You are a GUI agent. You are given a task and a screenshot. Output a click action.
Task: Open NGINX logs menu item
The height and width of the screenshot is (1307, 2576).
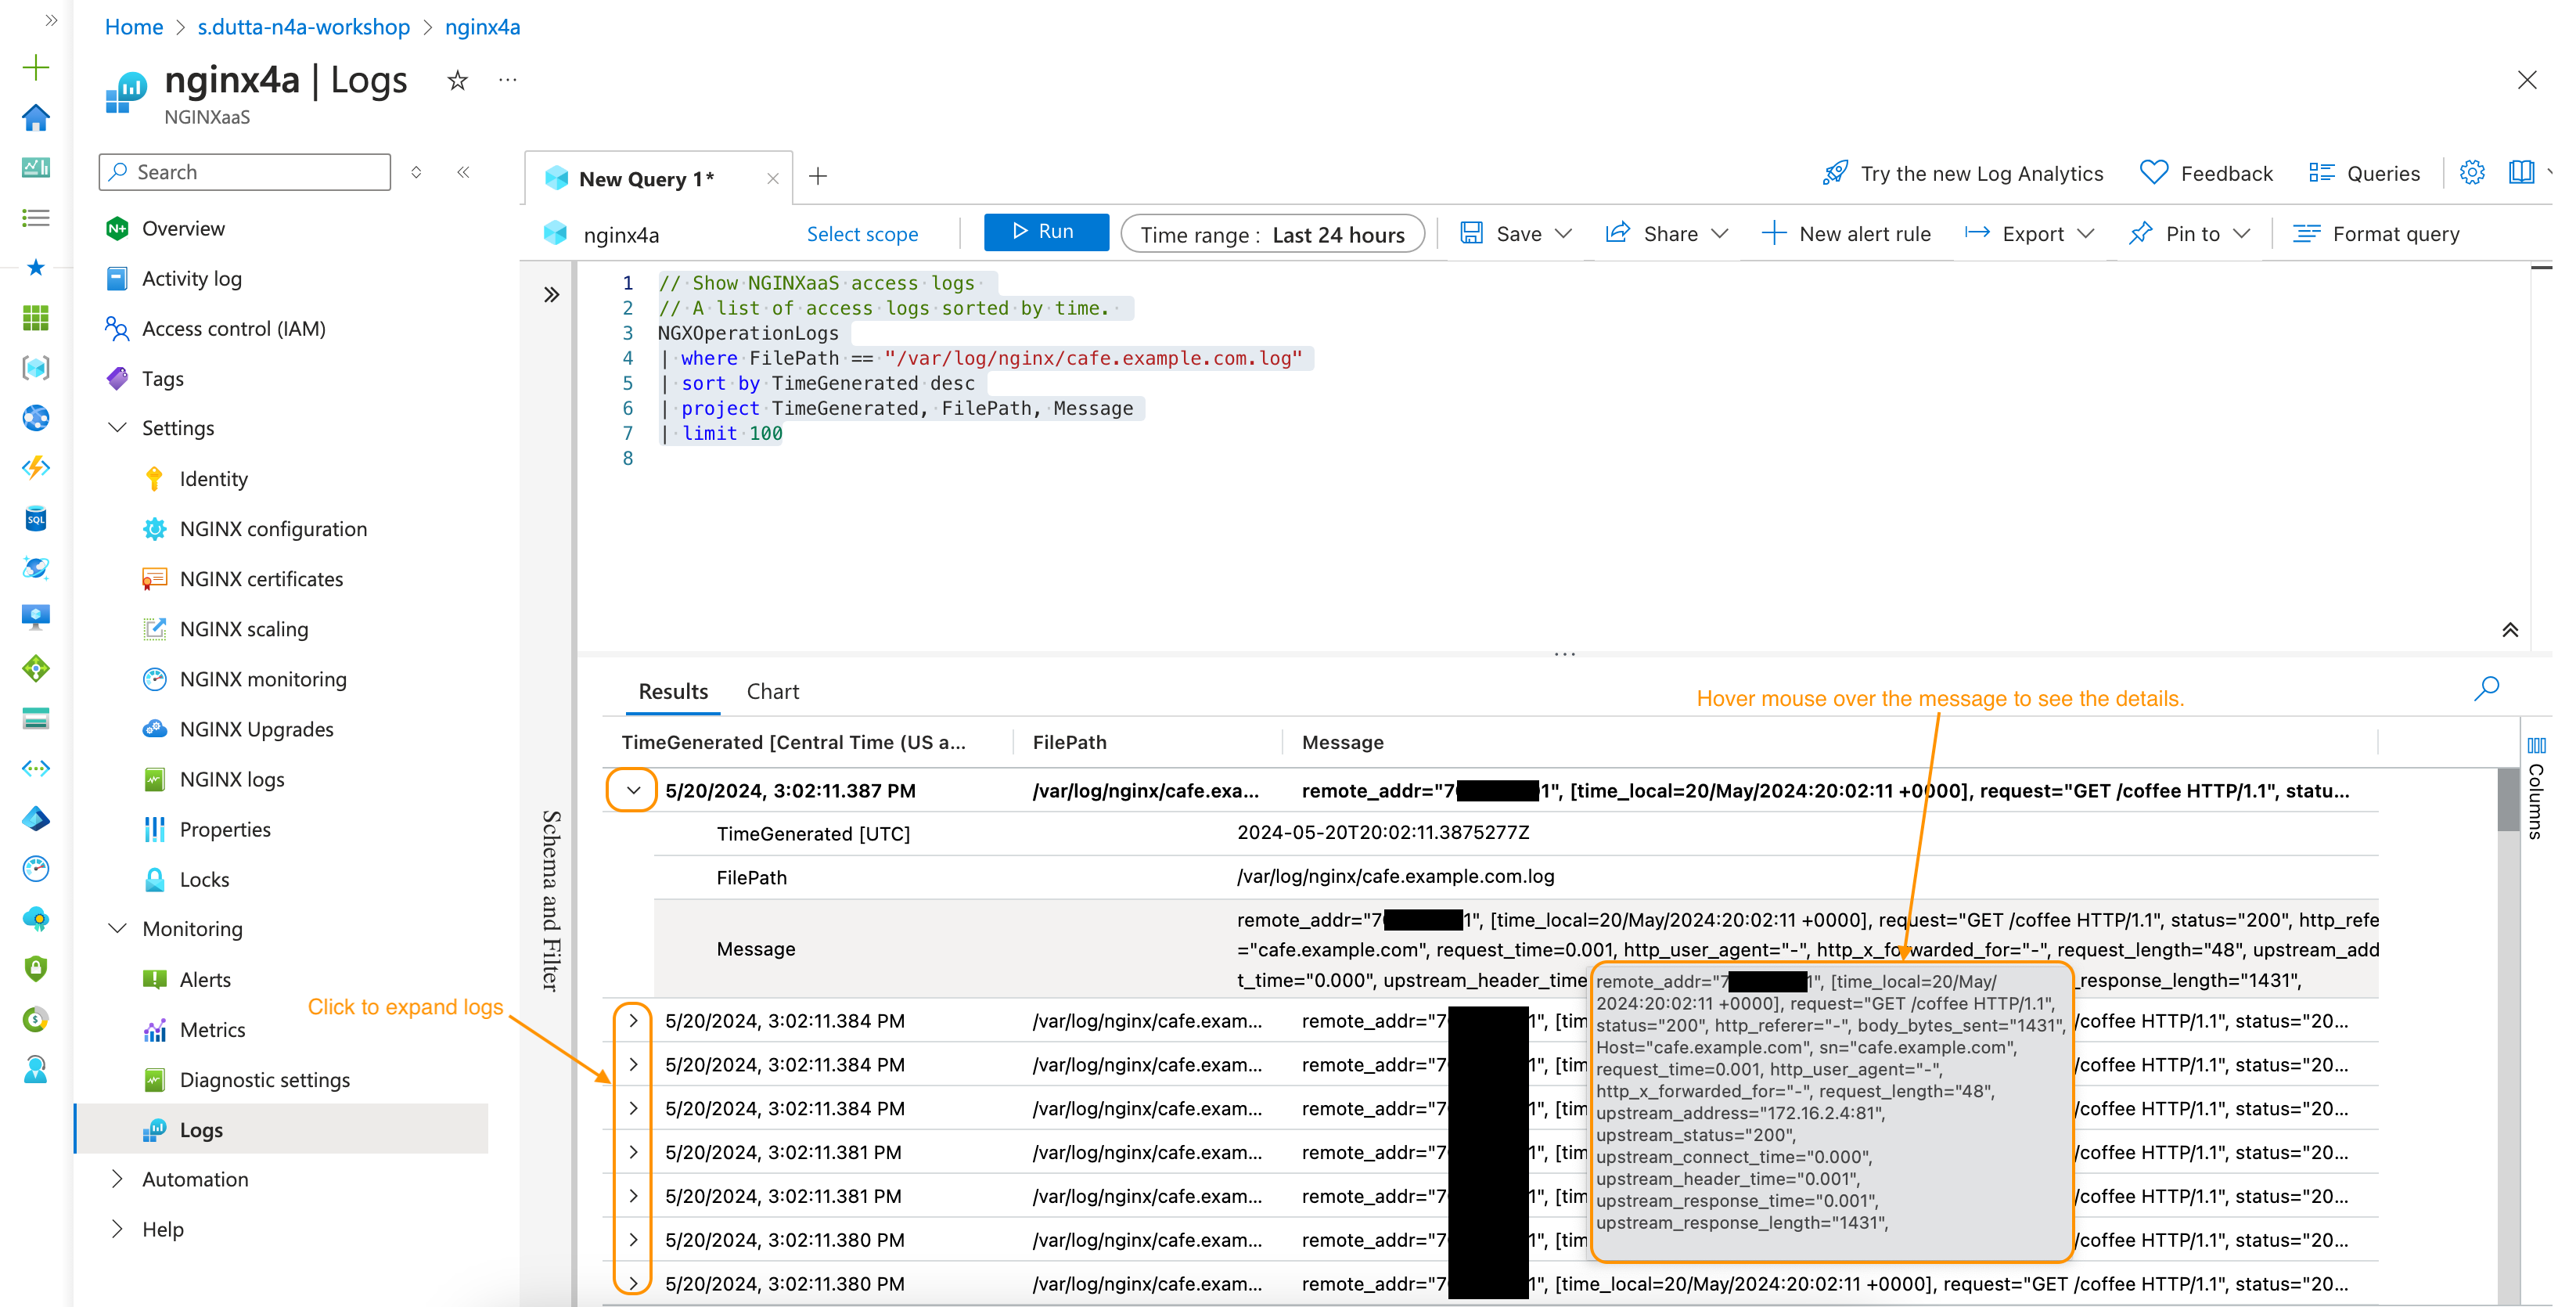(x=232, y=779)
